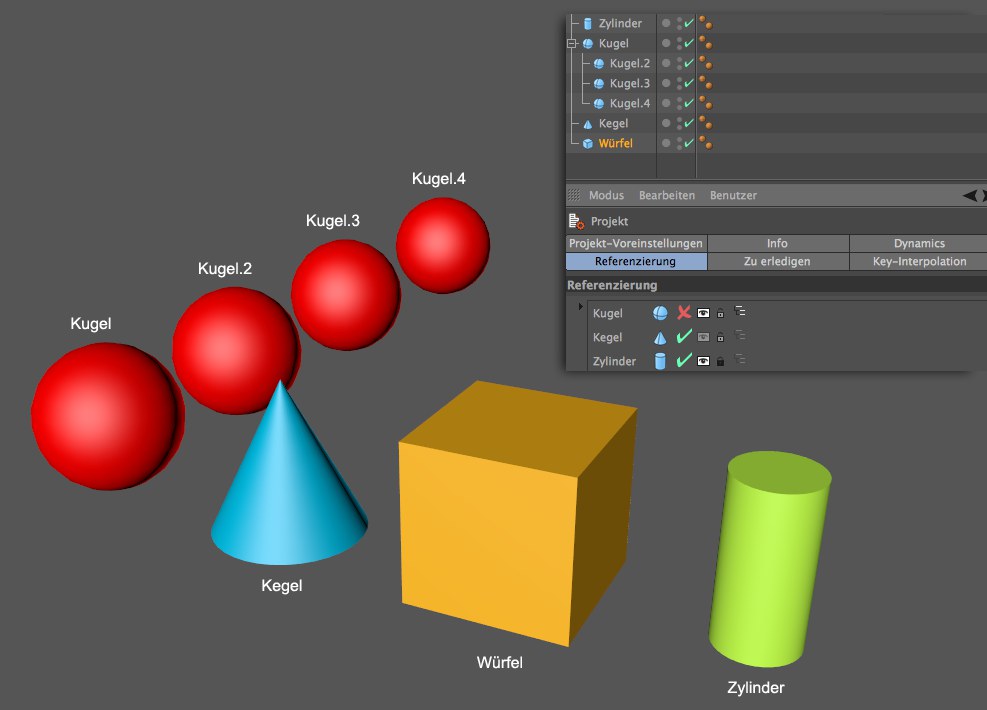Screen dimensions: 987x710
Task: Open the Bearbeiten menu
Action: tap(667, 195)
